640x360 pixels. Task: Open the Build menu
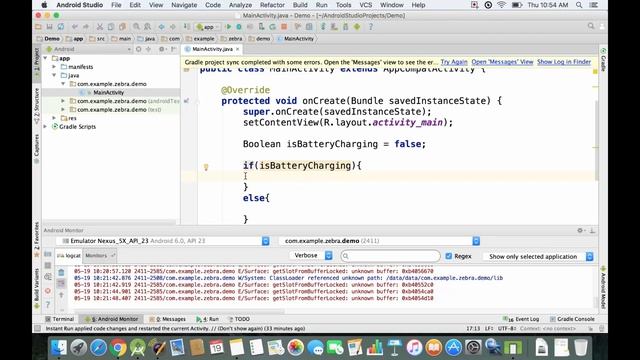coord(300,5)
